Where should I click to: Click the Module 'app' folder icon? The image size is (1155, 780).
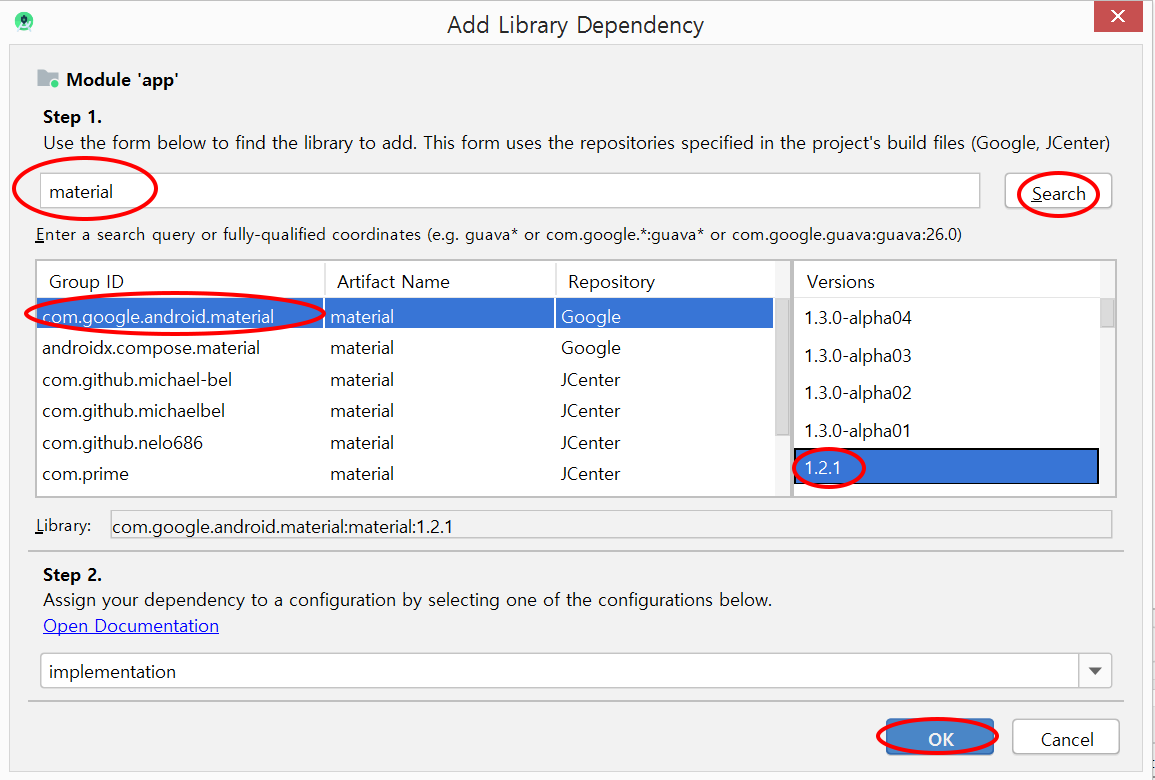[48, 78]
